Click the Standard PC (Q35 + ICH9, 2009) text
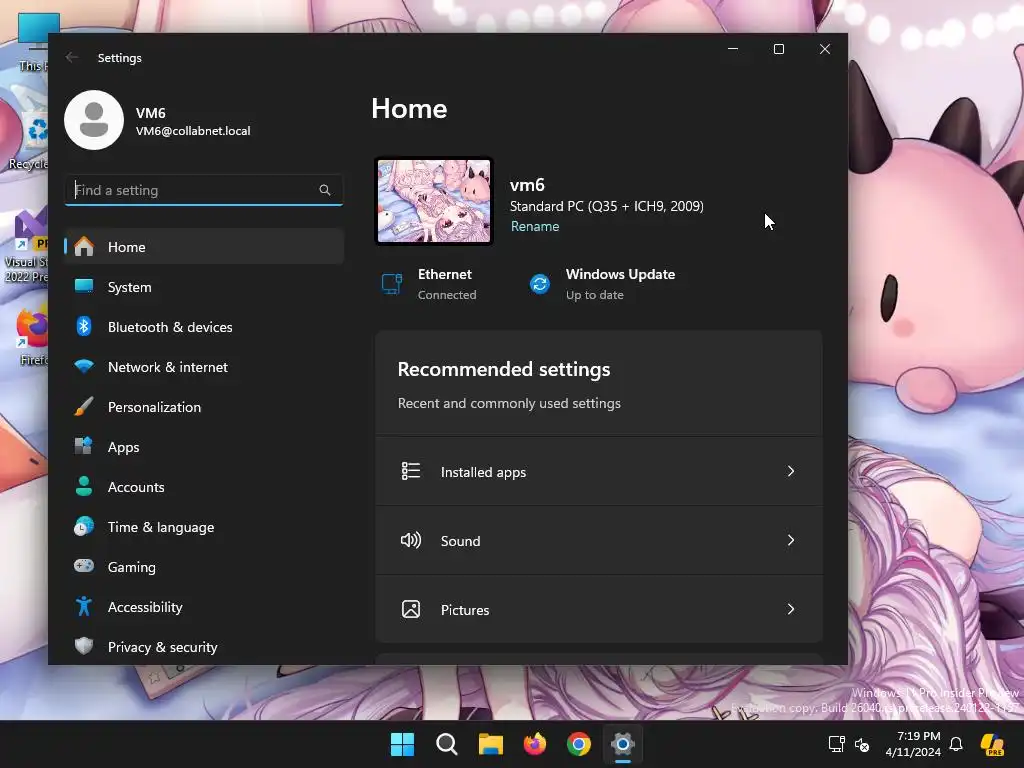Screen dimensions: 1024x768 point(607,206)
